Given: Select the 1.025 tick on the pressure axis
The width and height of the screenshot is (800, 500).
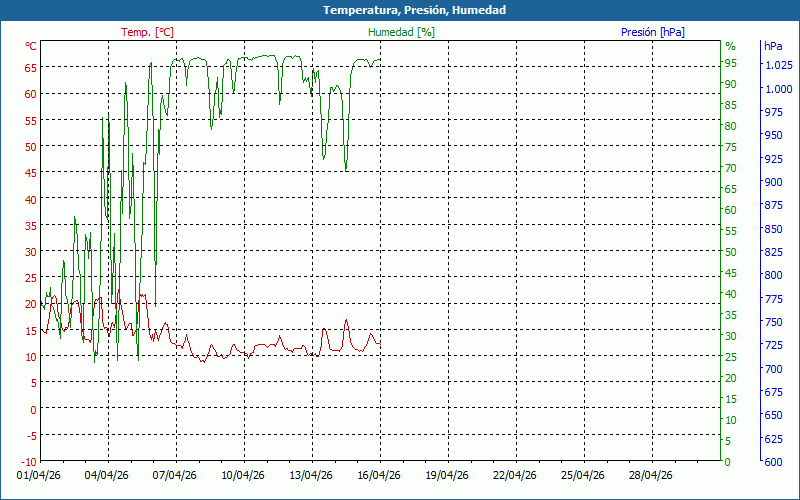Looking at the screenshot, I should pyautogui.click(x=777, y=66).
